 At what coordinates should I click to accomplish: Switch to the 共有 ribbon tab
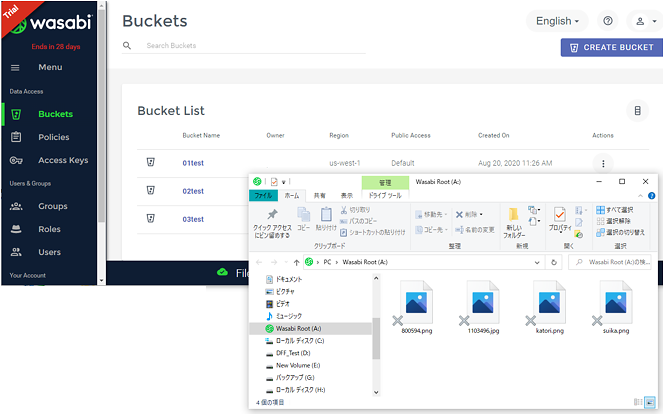(x=319, y=196)
